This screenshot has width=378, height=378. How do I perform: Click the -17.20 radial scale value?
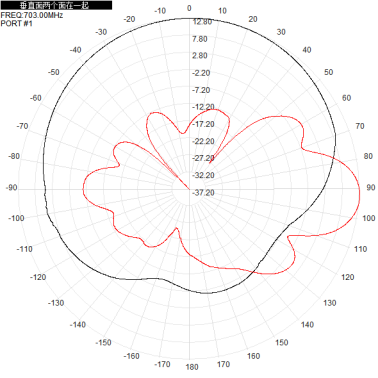pos(203,125)
